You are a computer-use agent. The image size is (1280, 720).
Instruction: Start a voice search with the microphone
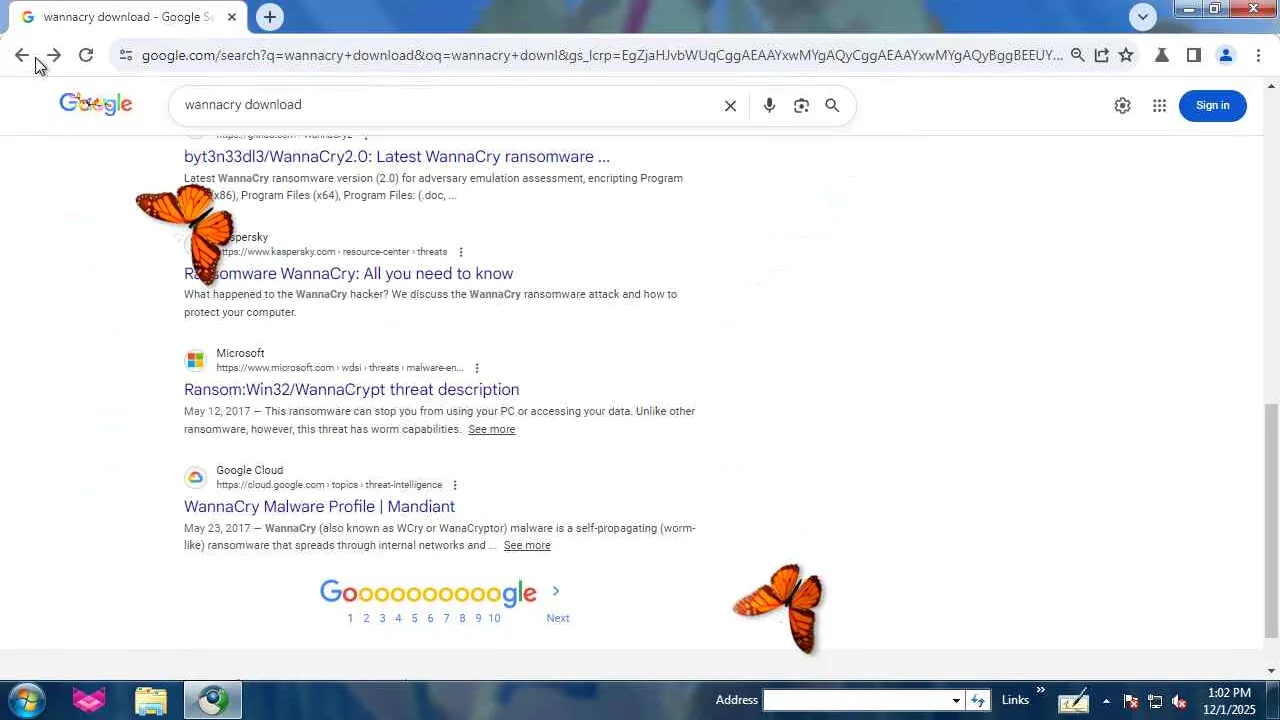point(769,105)
